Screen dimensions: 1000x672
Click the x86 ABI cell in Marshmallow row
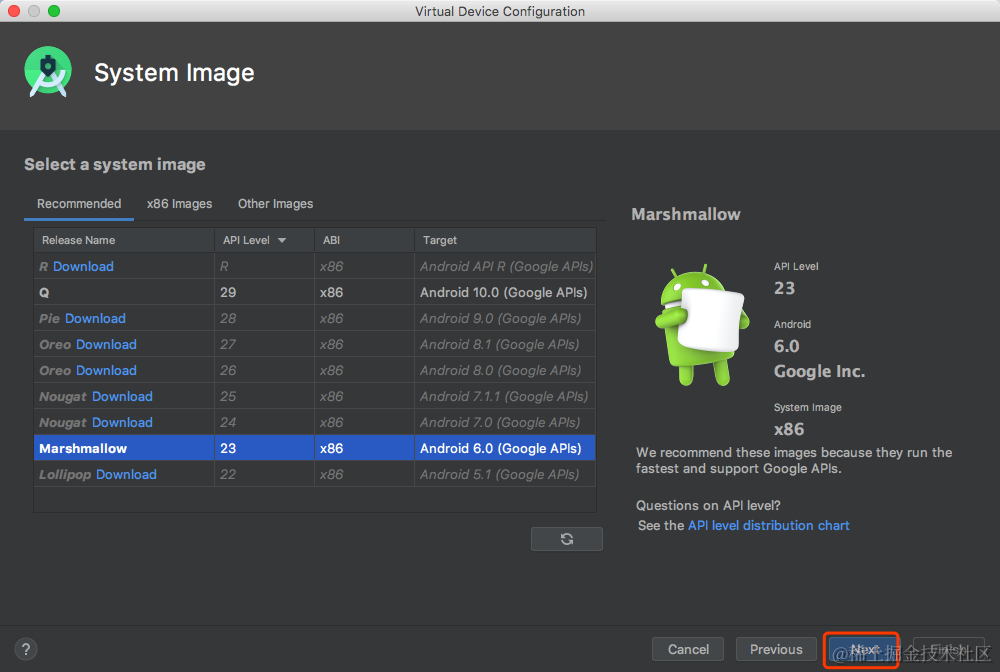coord(364,448)
